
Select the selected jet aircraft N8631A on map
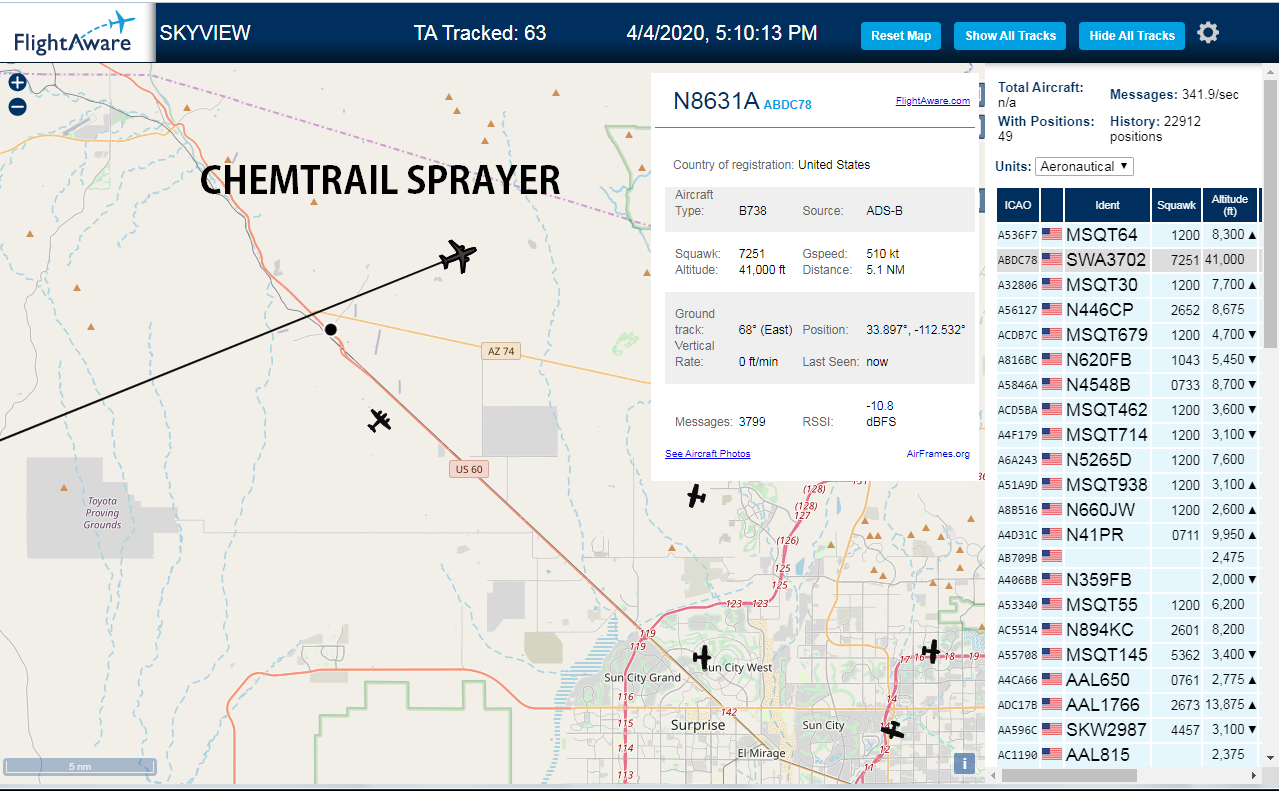pos(458,257)
